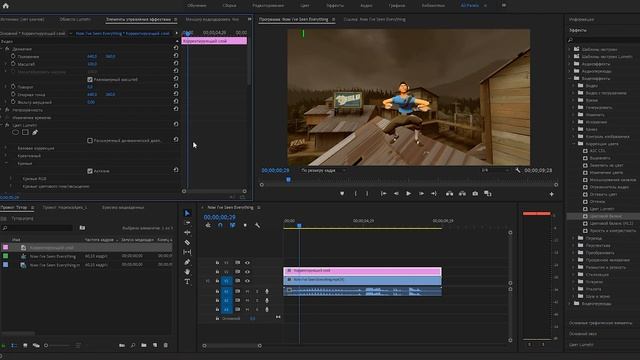
Task: Open the Color workspace tab
Action: [304, 5]
